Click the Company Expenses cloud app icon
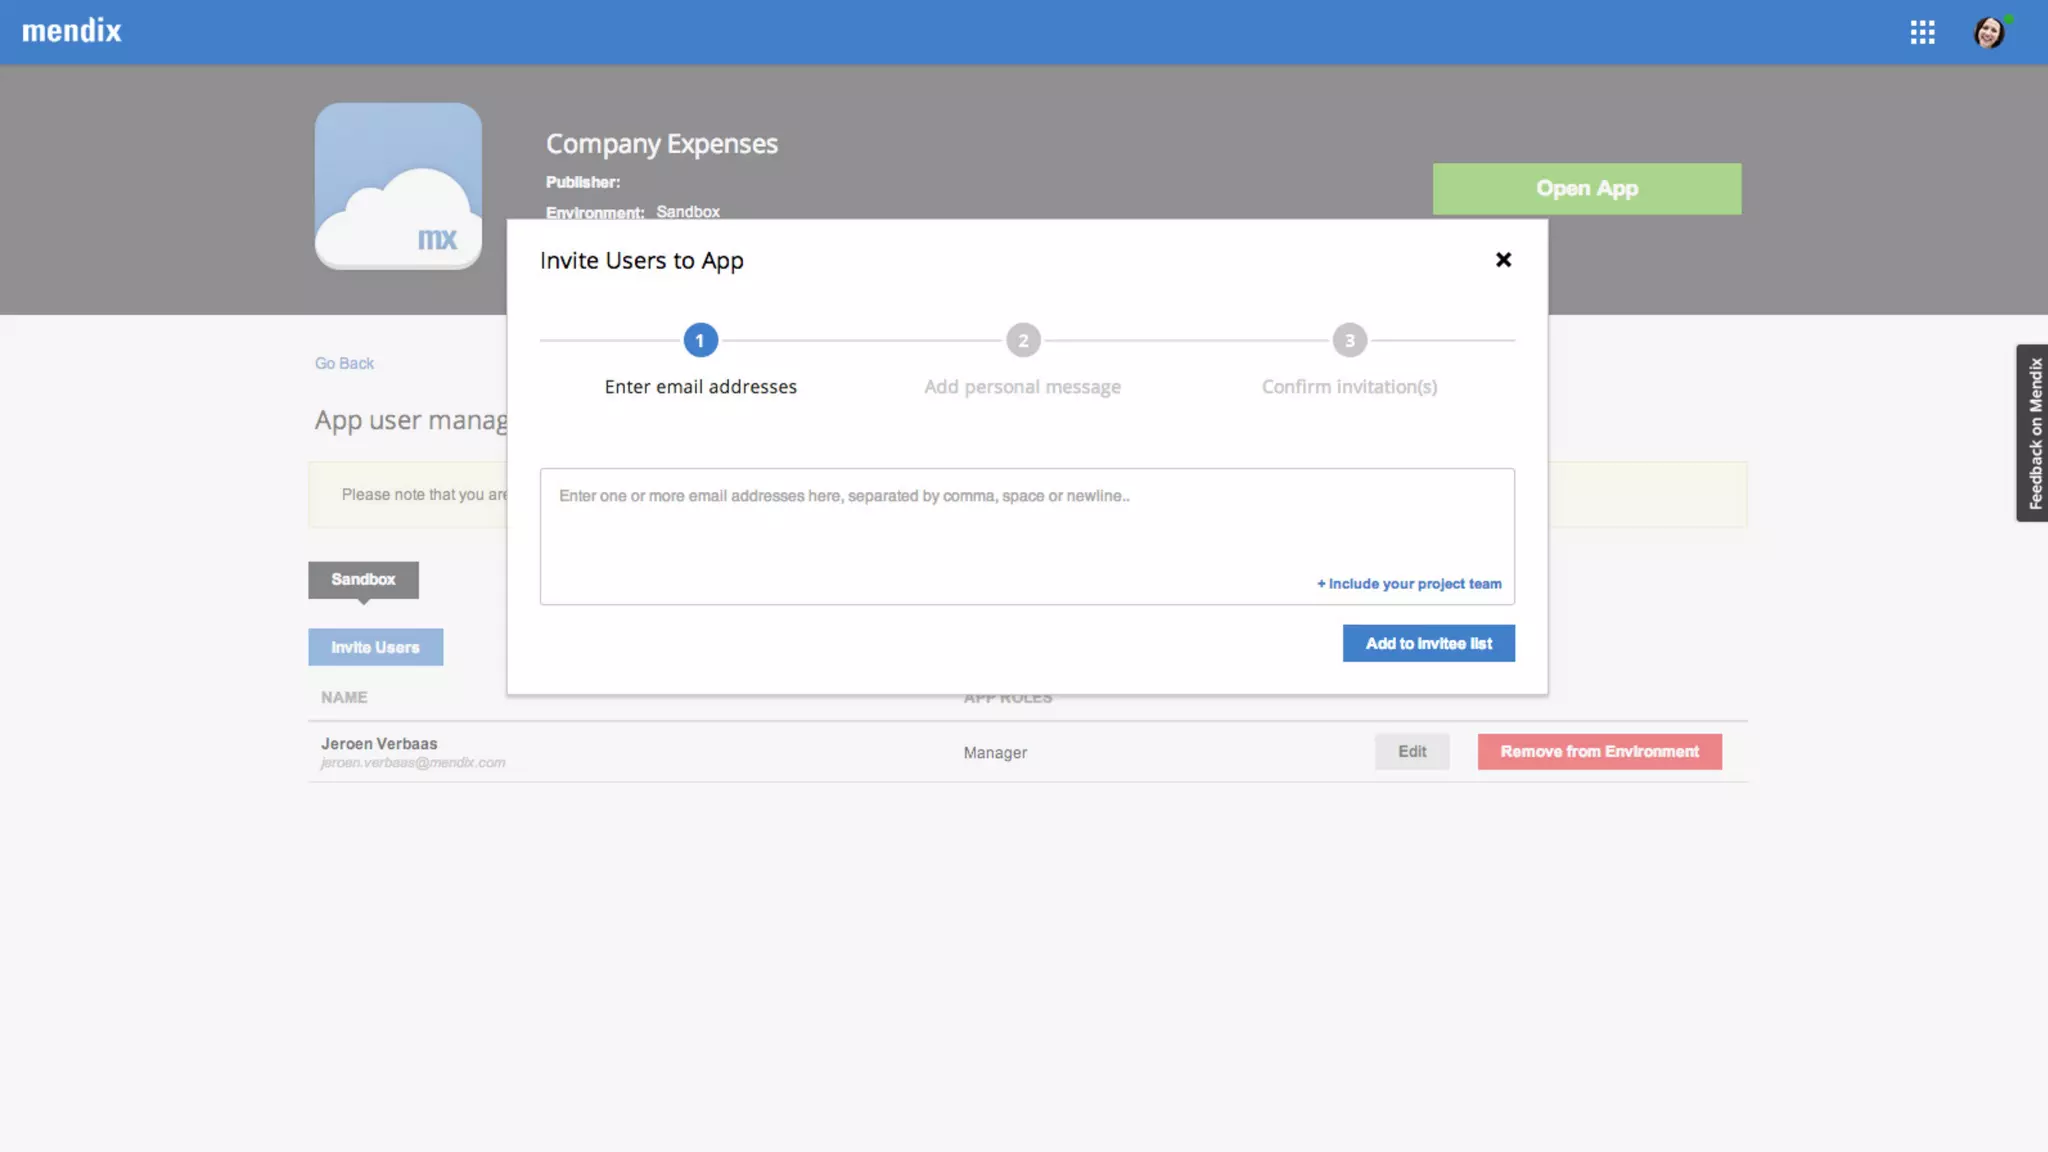The width and height of the screenshot is (2048, 1152). pos(398,186)
